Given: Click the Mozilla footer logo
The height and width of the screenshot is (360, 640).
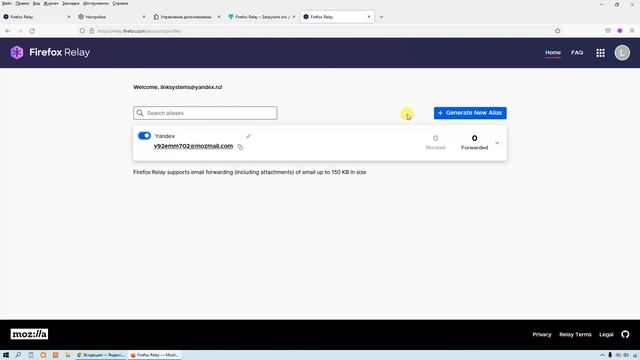Looking at the screenshot, I should coord(29,334).
